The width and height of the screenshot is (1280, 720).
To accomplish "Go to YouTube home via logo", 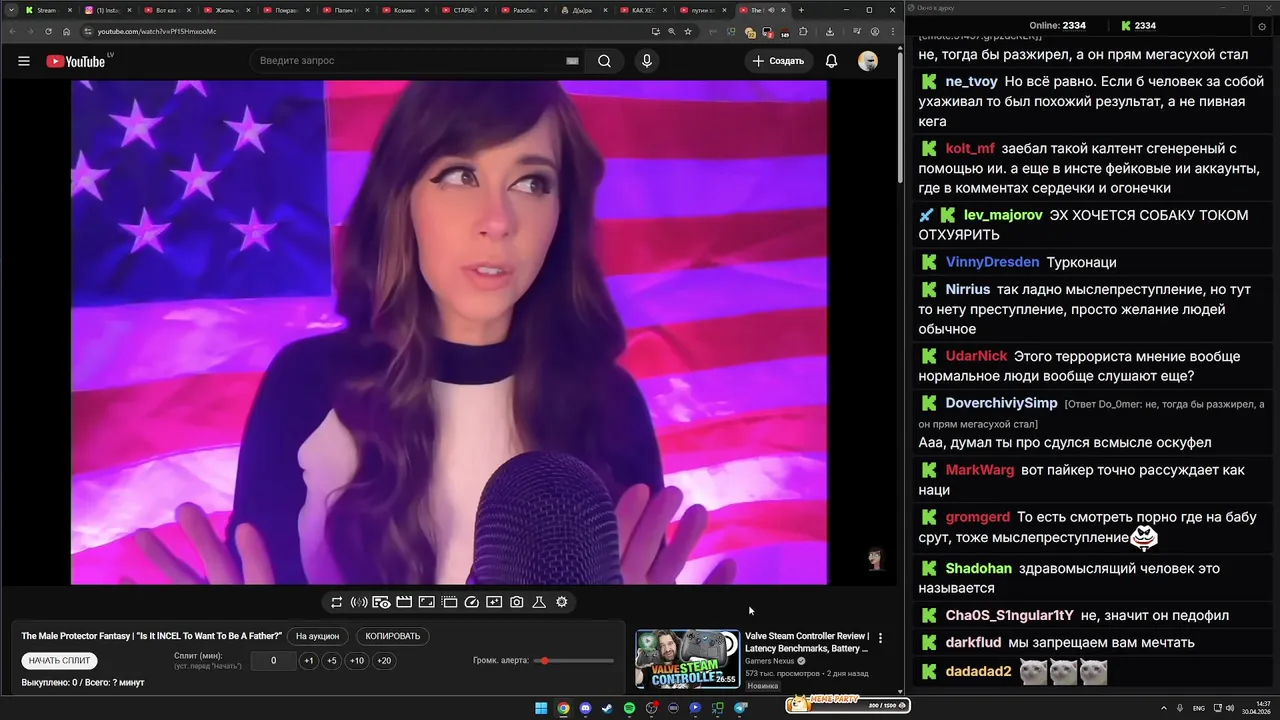I will pyautogui.click(x=76, y=61).
